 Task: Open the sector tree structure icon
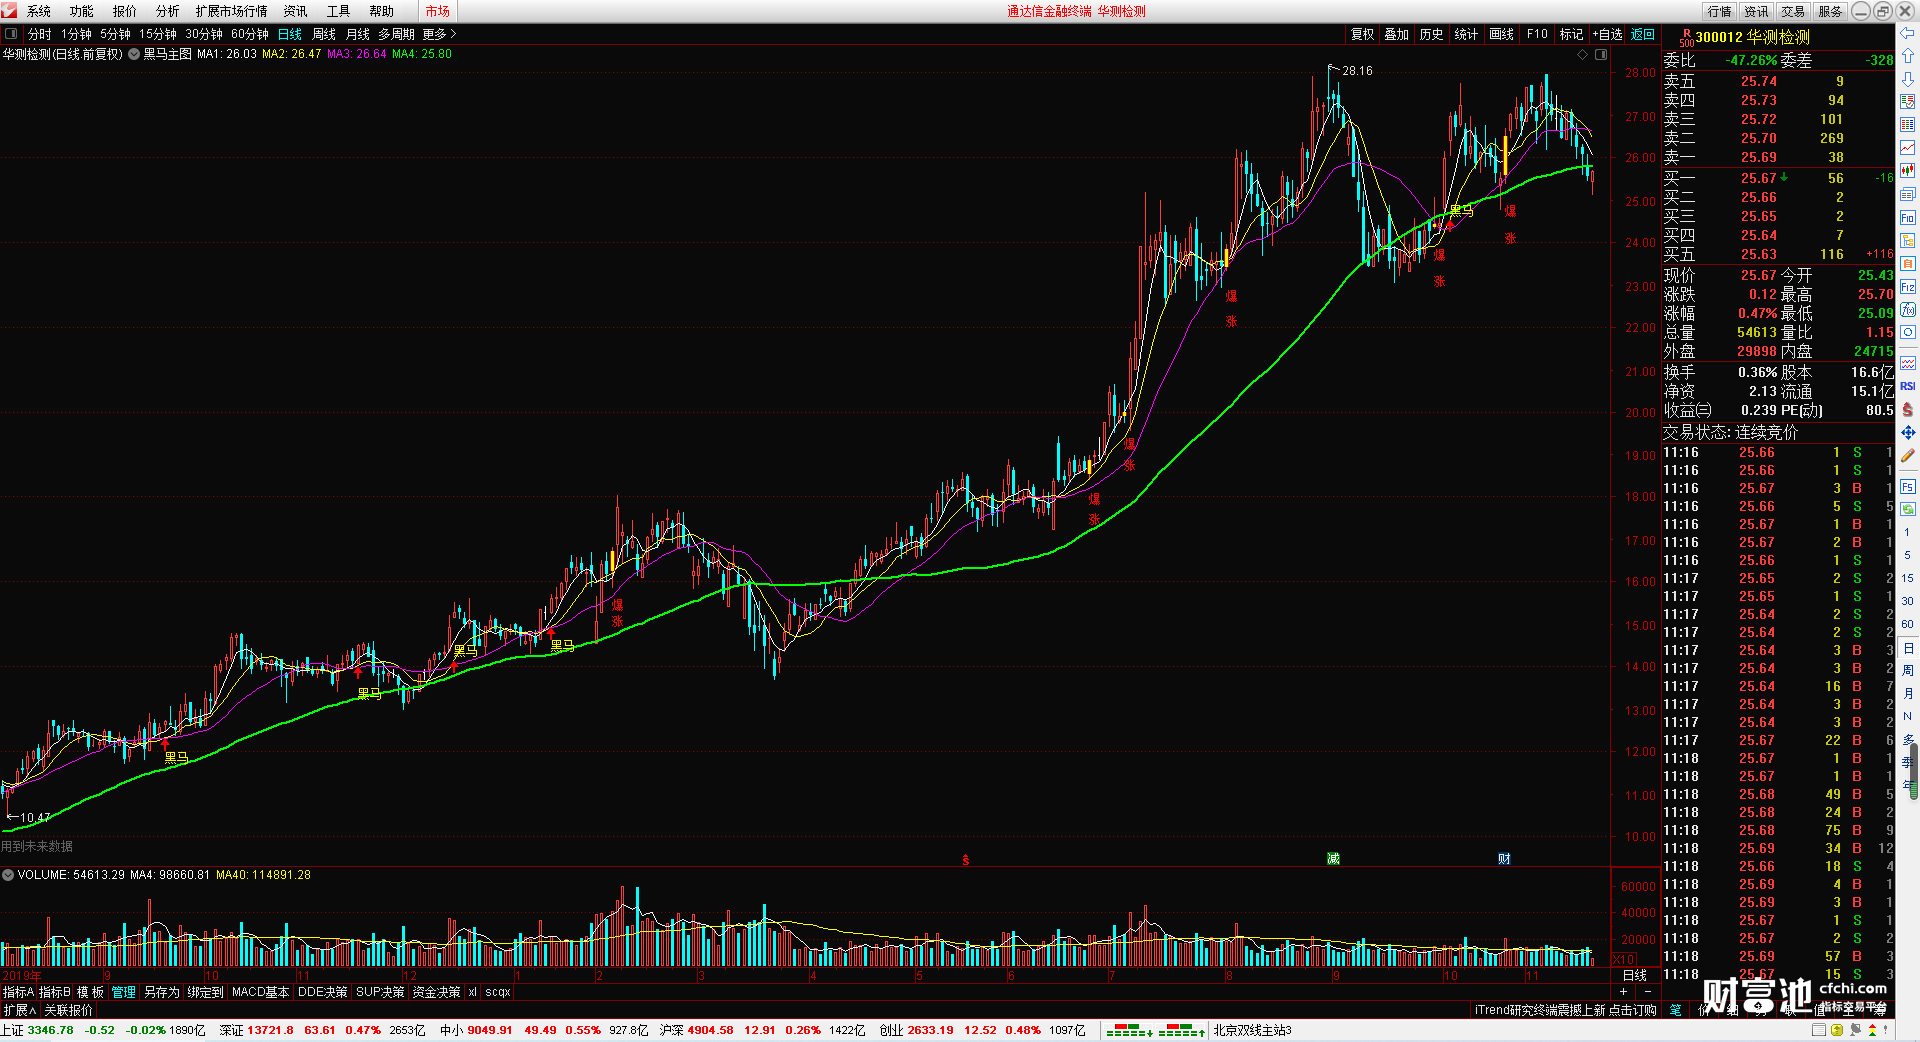[x=1908, y=240]
